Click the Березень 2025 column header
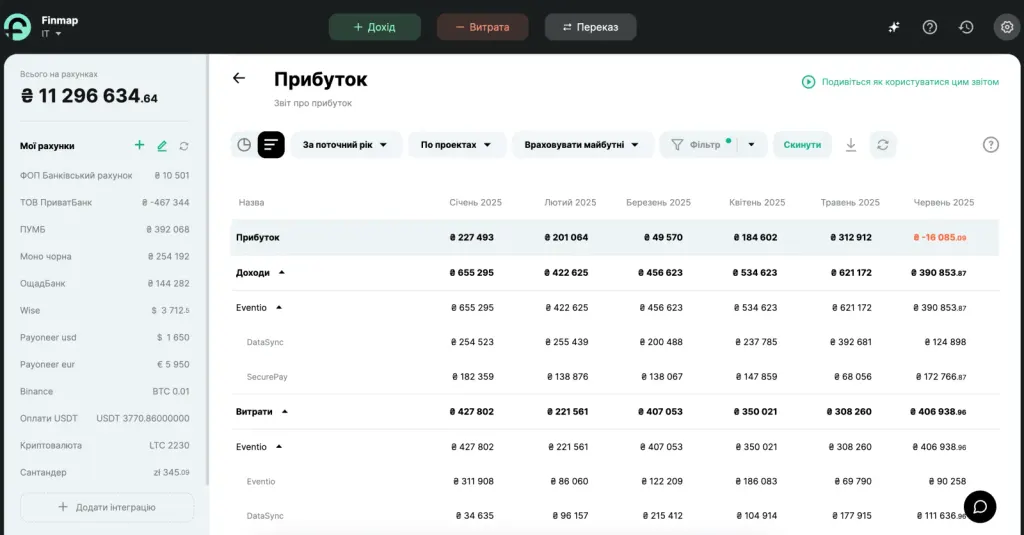The image size is (1024, 535). pyautogui.click(x=658, y=203)
